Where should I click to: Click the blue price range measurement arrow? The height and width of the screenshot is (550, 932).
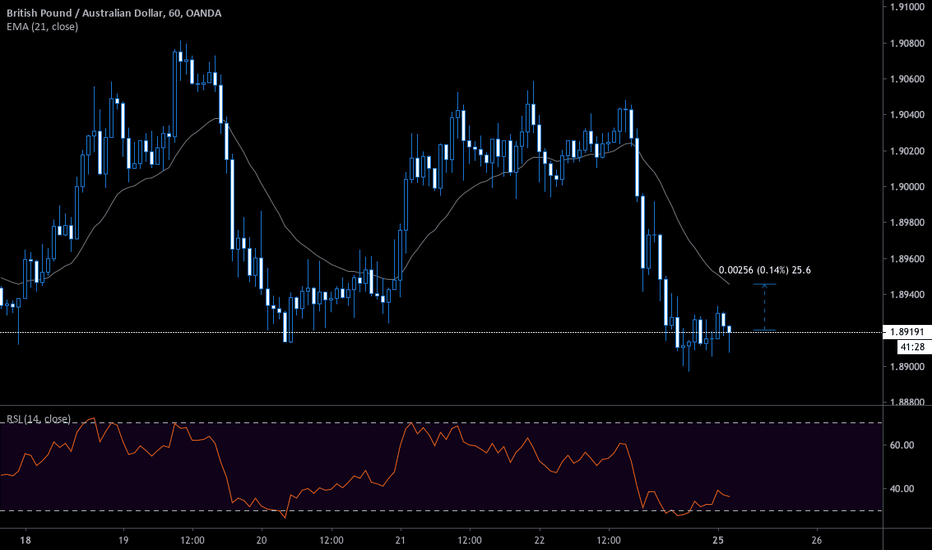(x=765, y=307)
